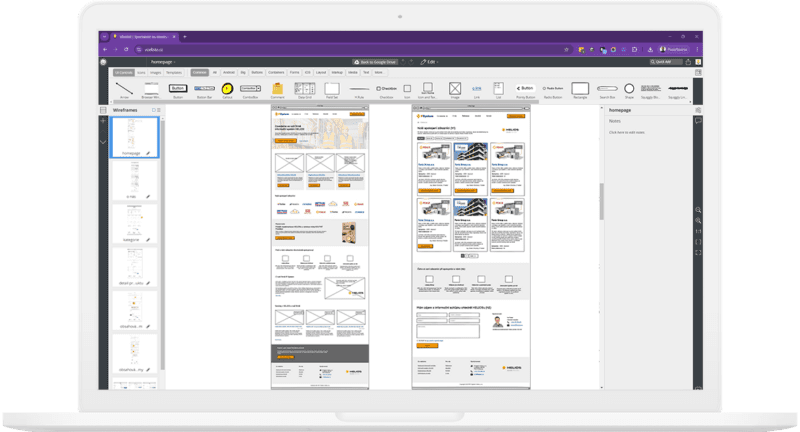Switch to the Forms category tab

pyautogui.click(x=294, y=72)
